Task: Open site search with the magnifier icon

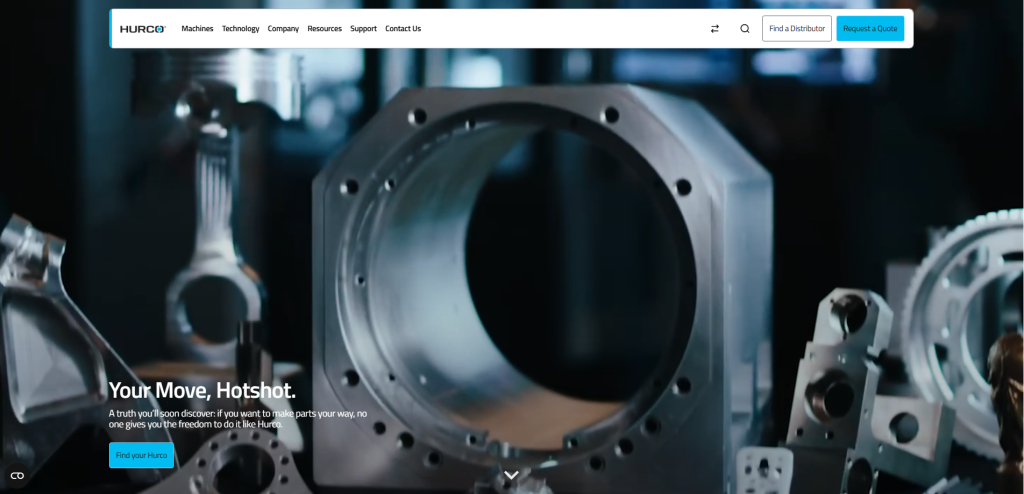Action: [x=744, y=29]
